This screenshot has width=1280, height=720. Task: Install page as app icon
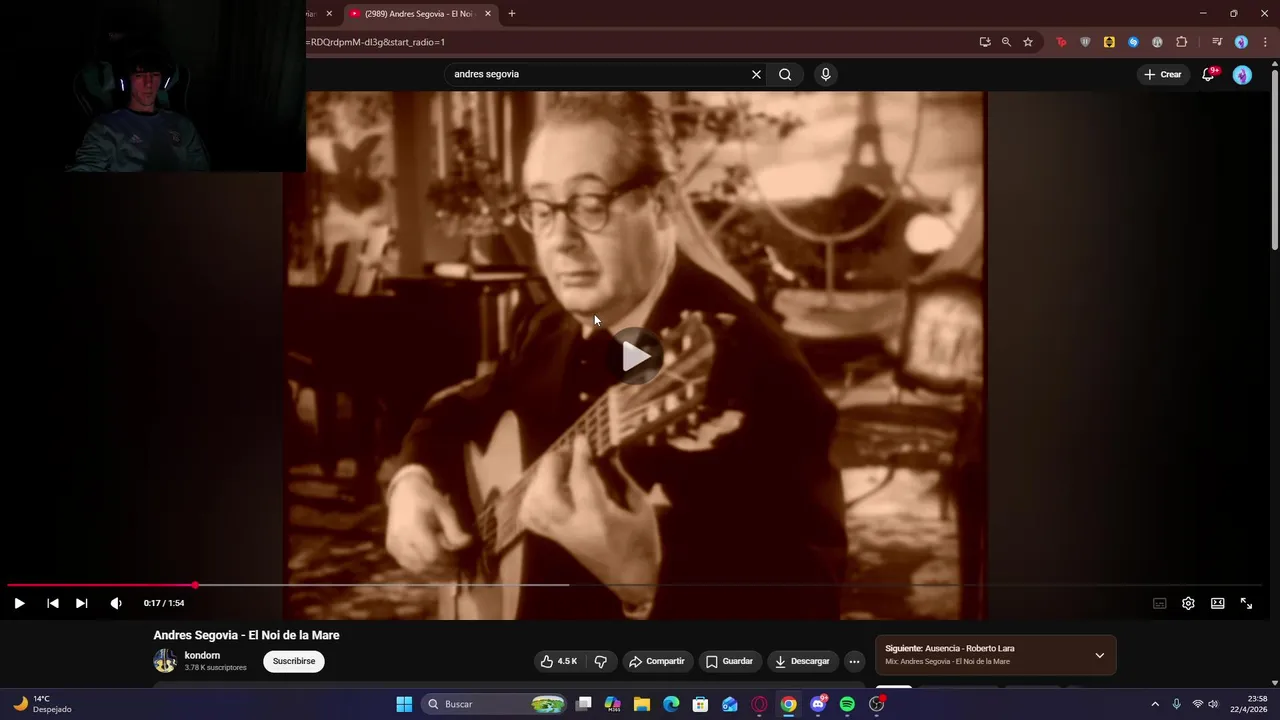(x=985, y=42)
